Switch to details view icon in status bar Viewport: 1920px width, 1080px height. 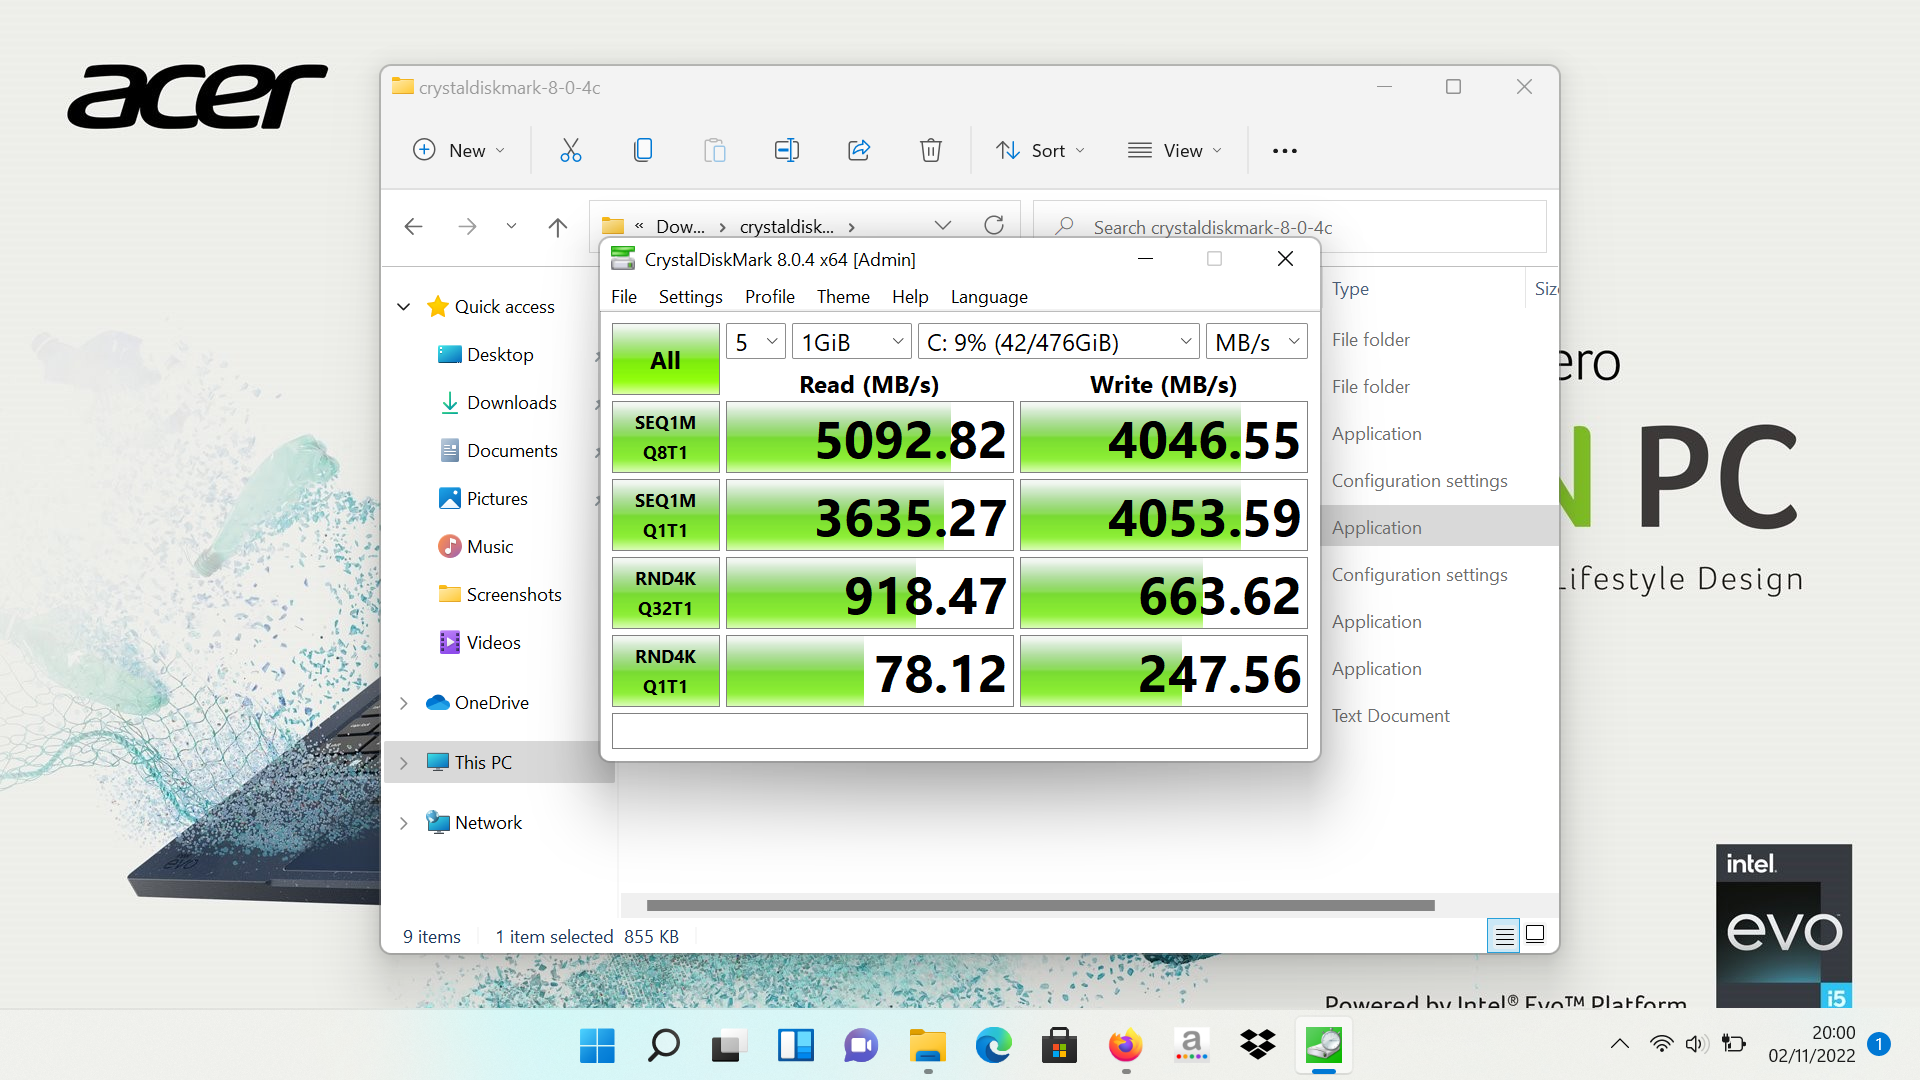tap(1503, 936)
